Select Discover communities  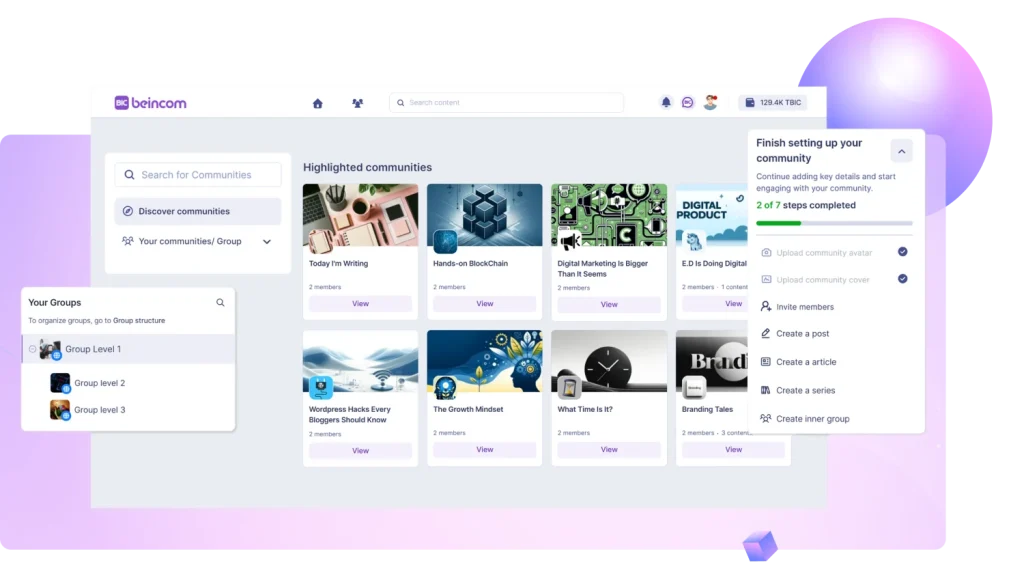click(x=198, y=212)
